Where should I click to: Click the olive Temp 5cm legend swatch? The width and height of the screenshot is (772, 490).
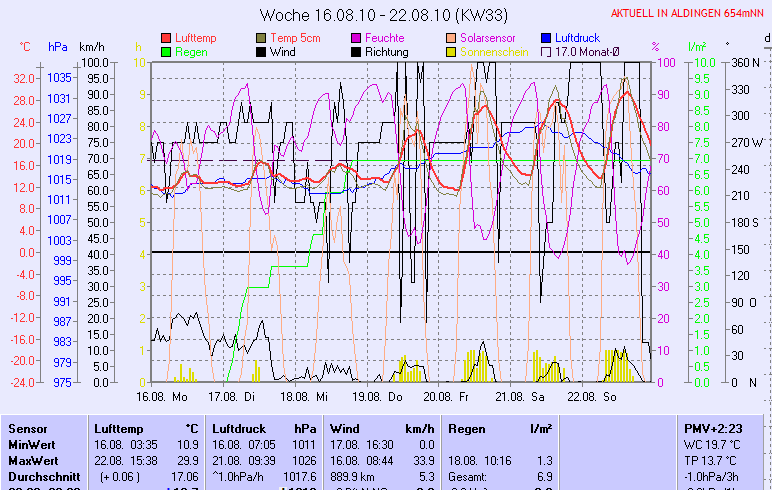coord(262,38)
